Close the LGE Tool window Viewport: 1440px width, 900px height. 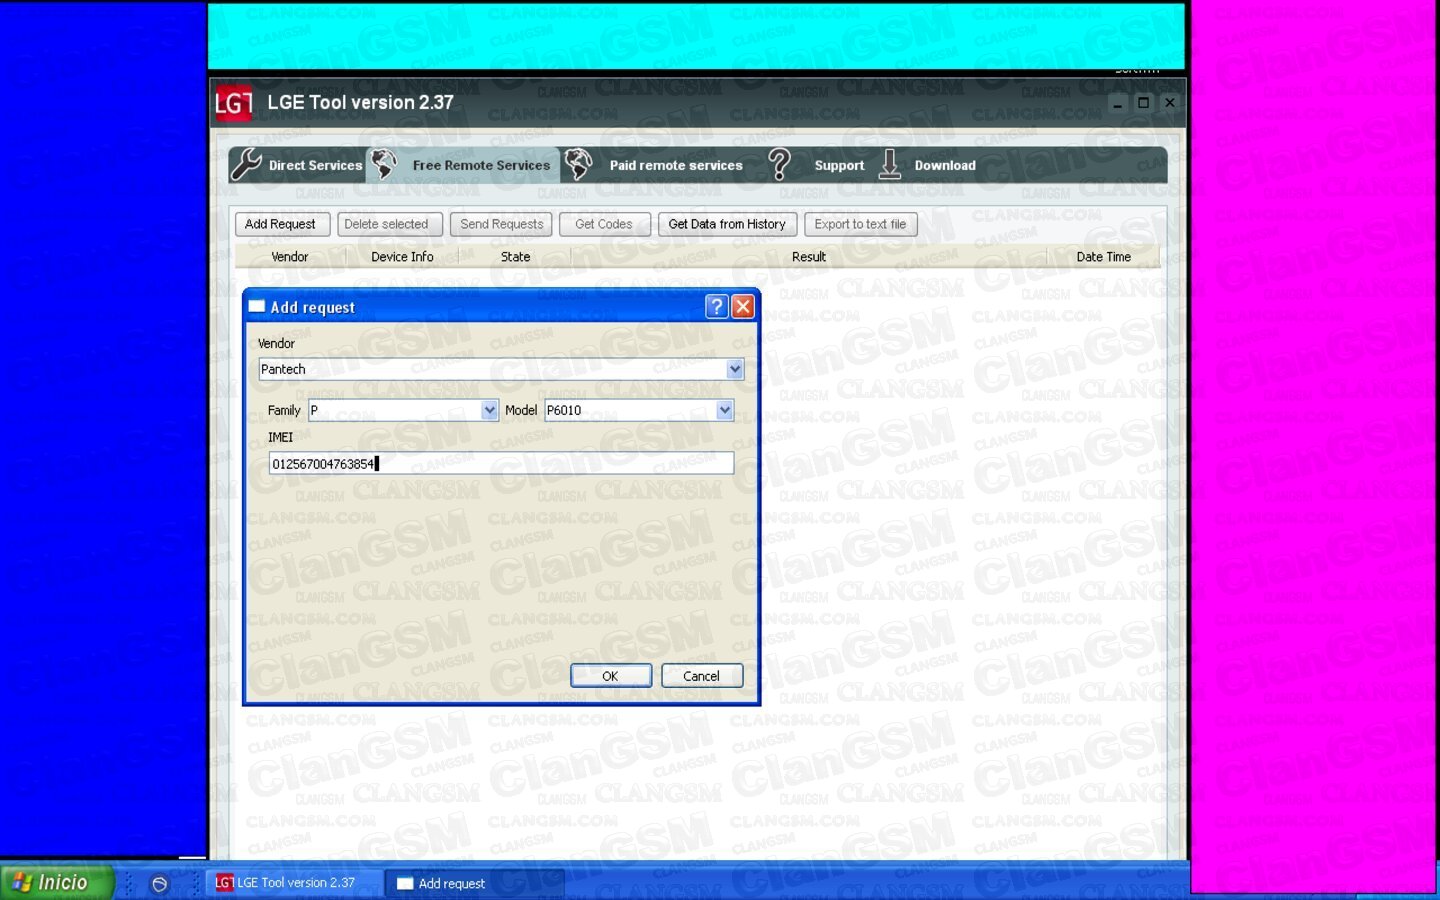tap(1170, 103)
